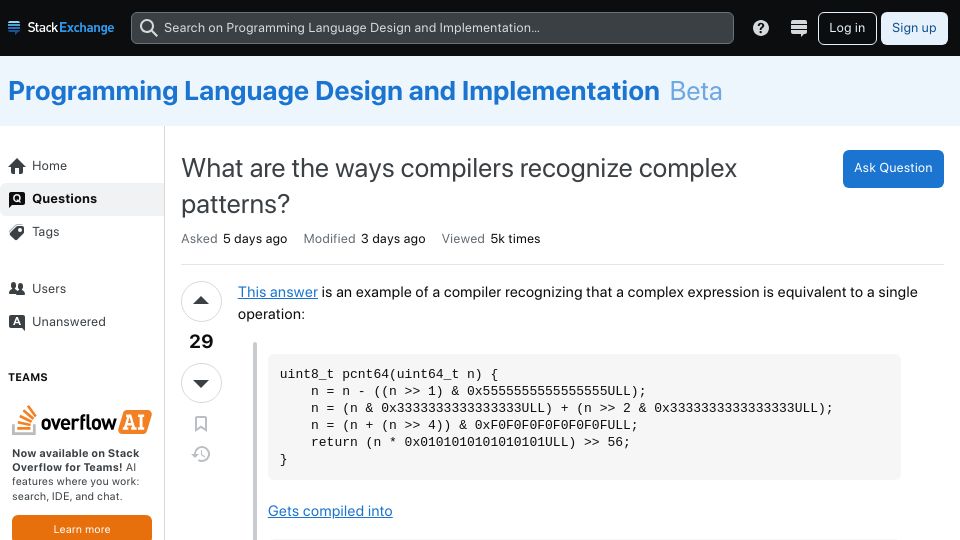Click the Users people icon
The height and width of the screenshot is (540, 960).
[x=17, y=289]
